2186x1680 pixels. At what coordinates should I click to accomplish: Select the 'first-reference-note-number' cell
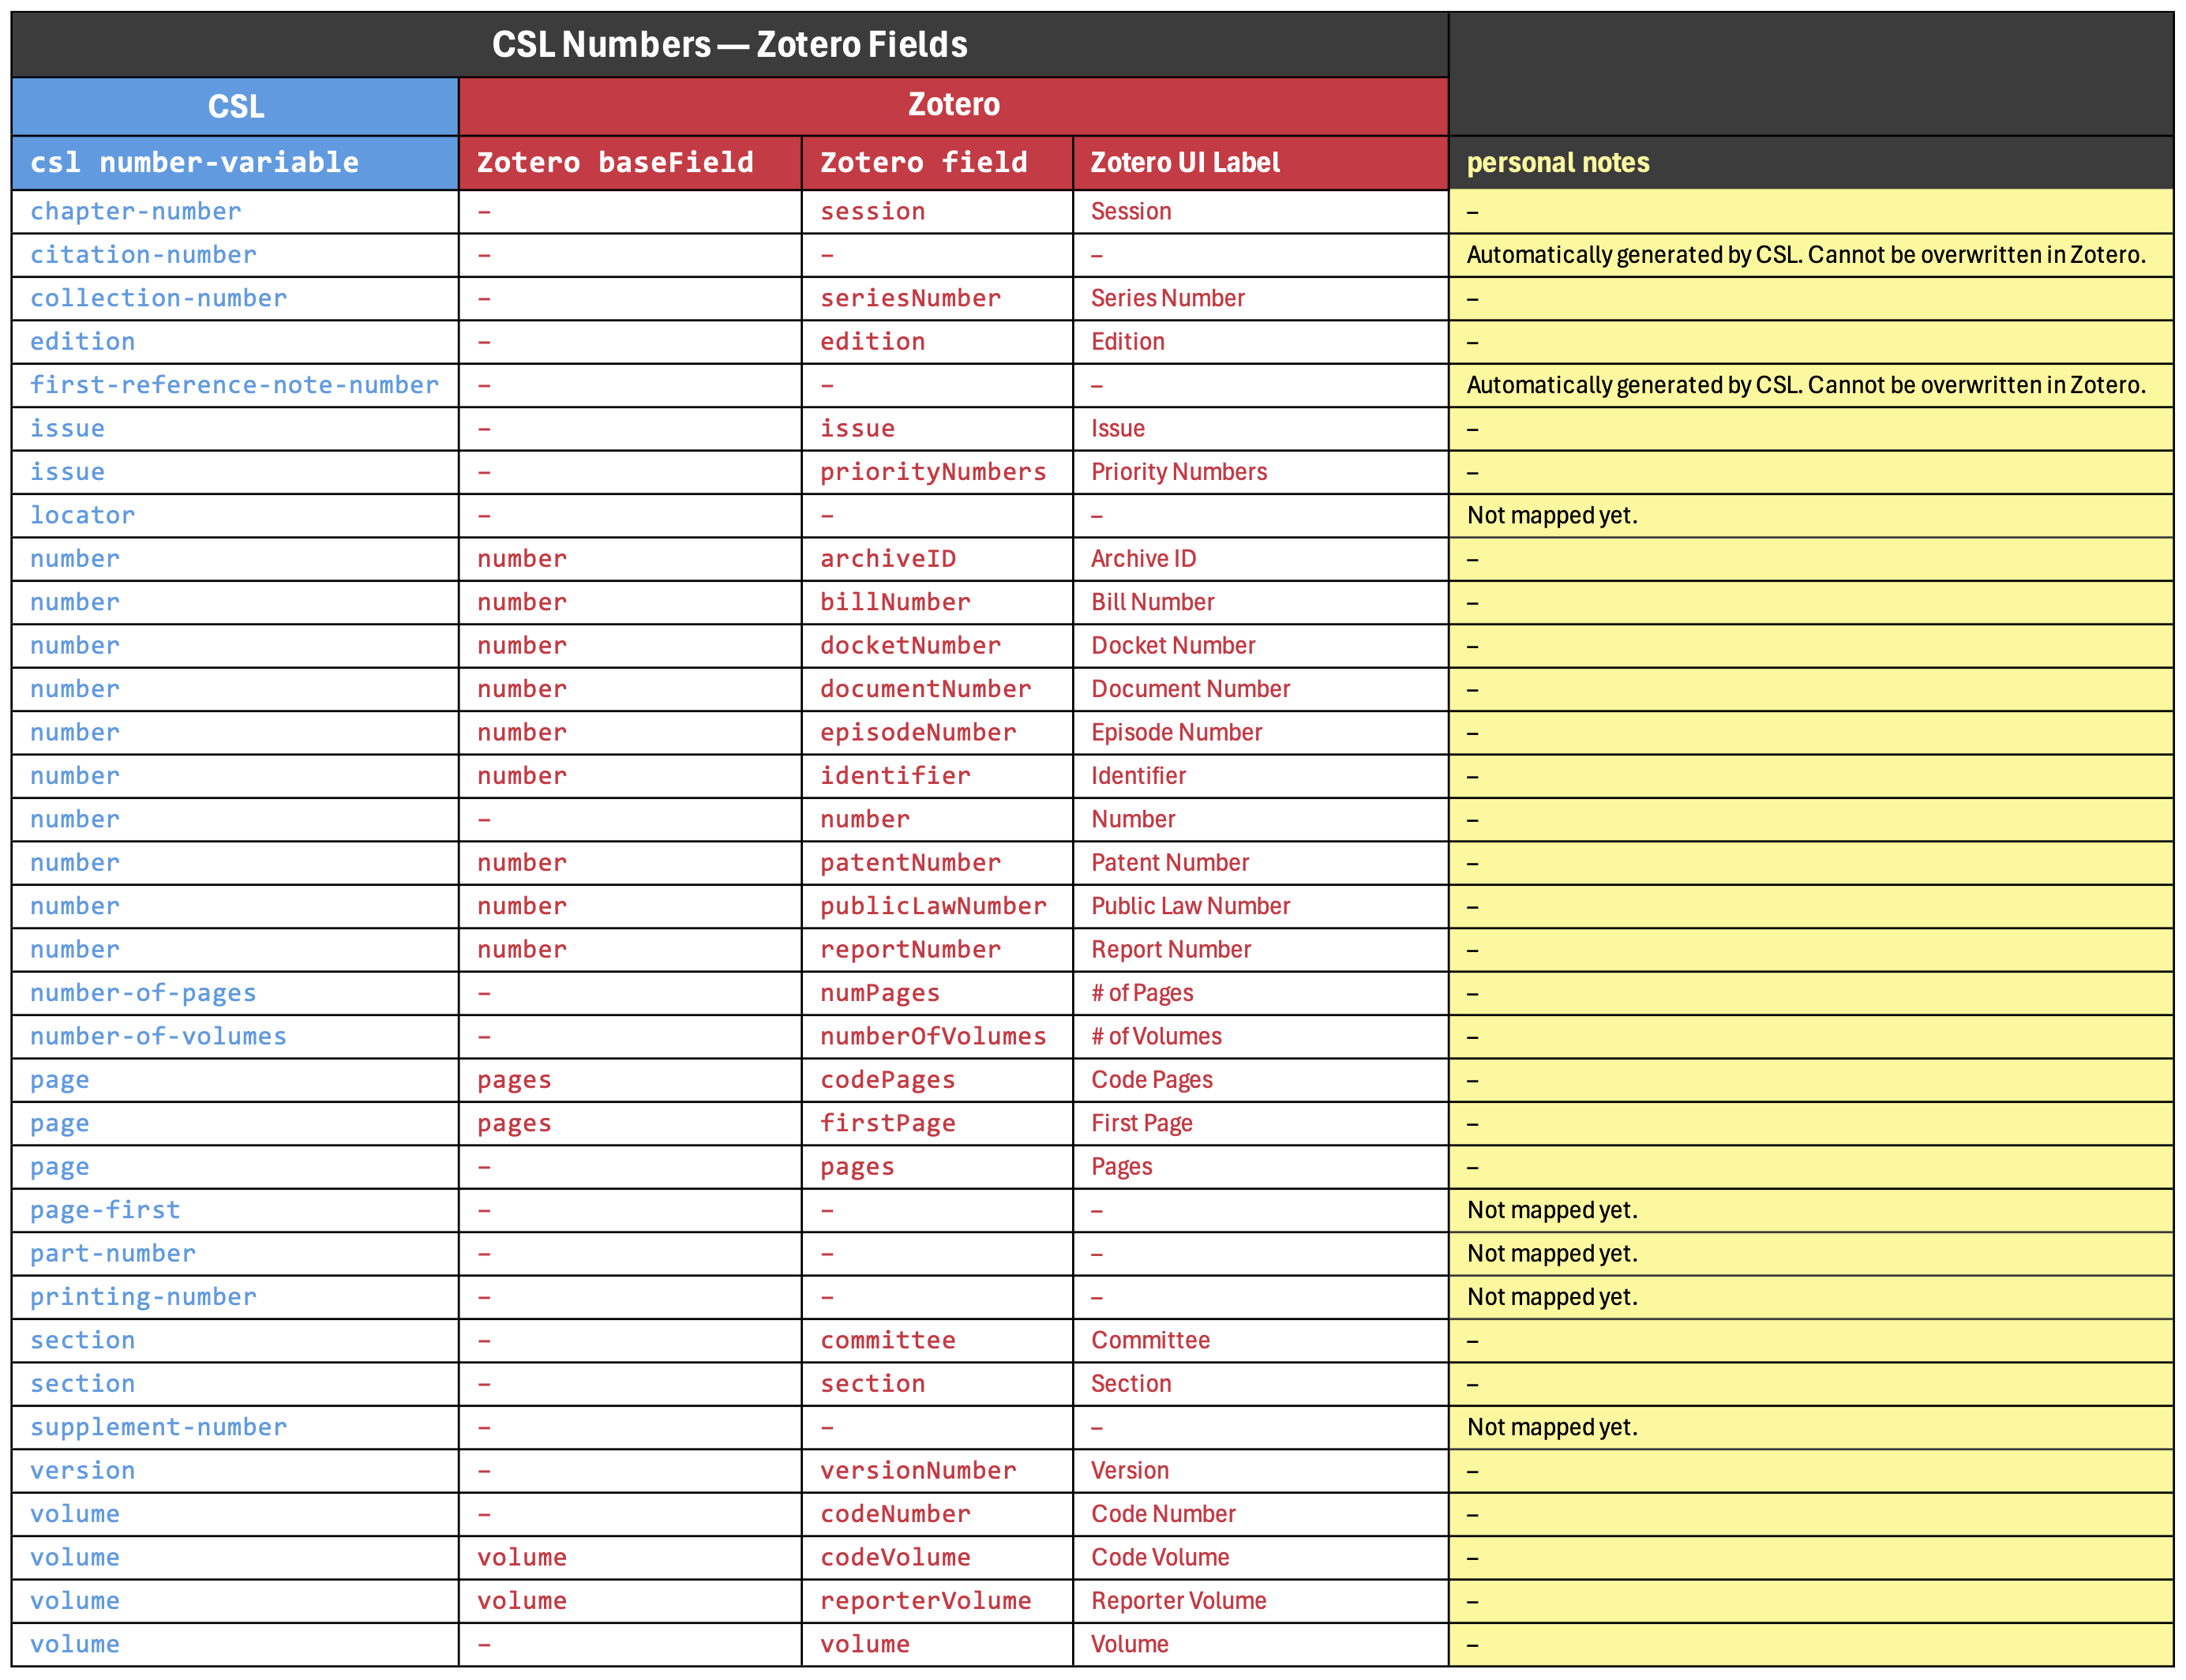point(234,385)
